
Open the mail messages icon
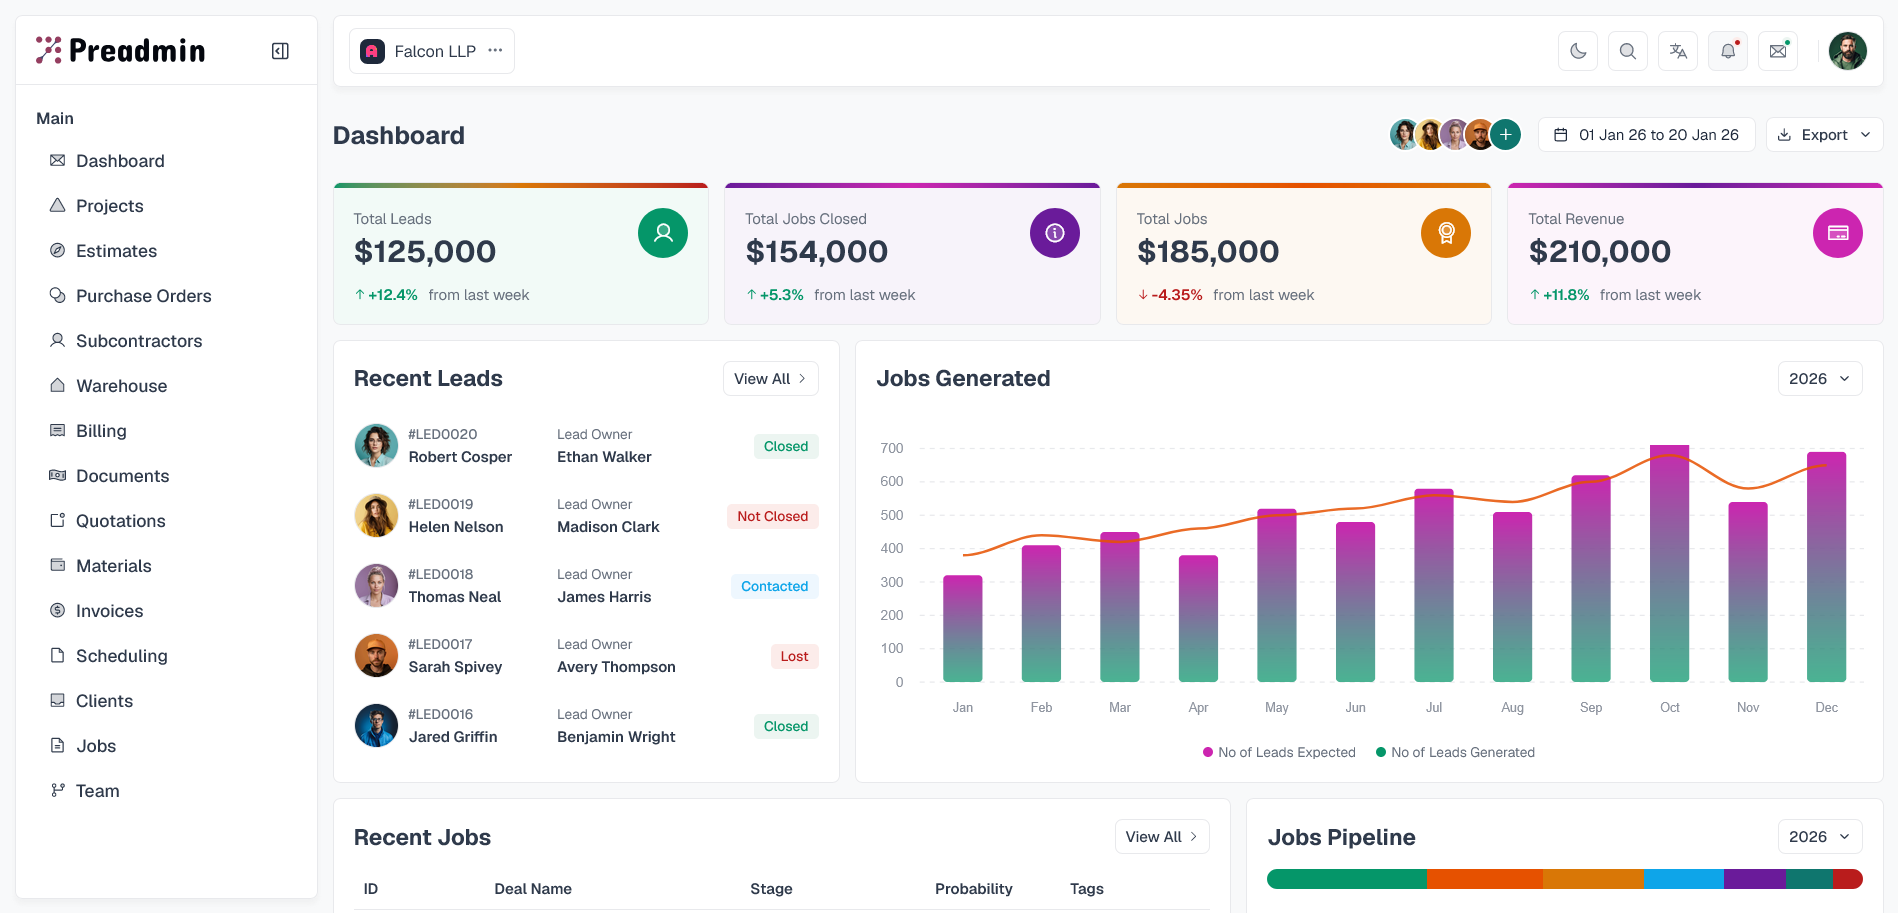pos(1778,51)
